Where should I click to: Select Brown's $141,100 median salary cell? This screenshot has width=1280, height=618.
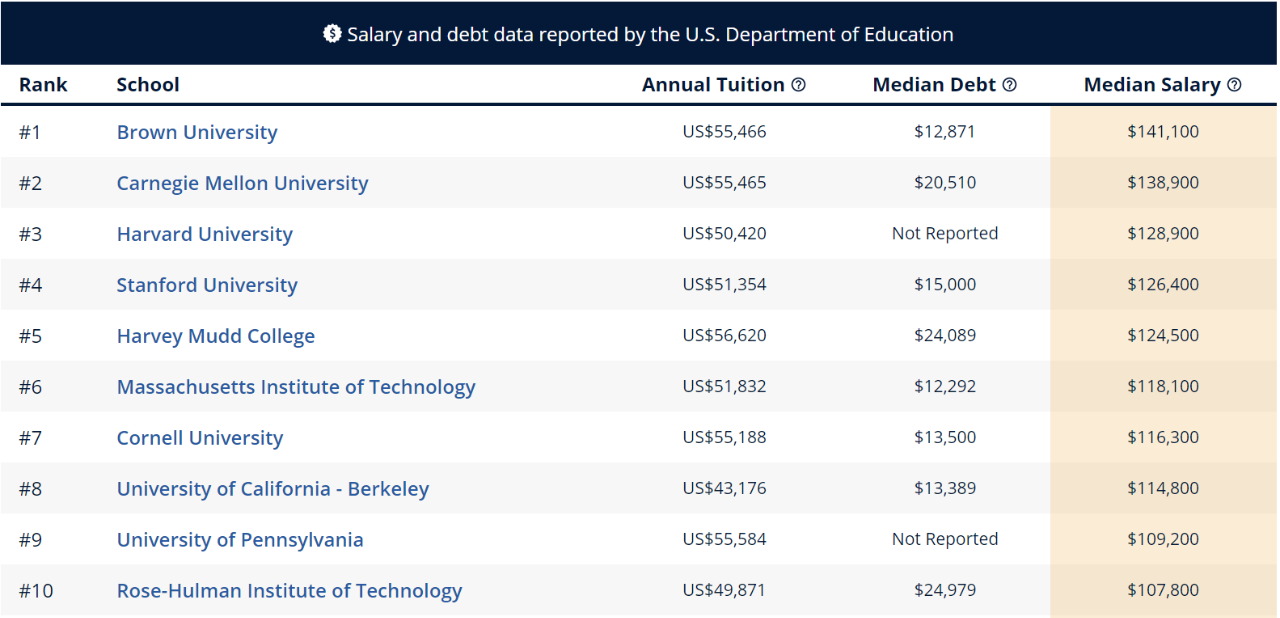(x=1163, y=131)
